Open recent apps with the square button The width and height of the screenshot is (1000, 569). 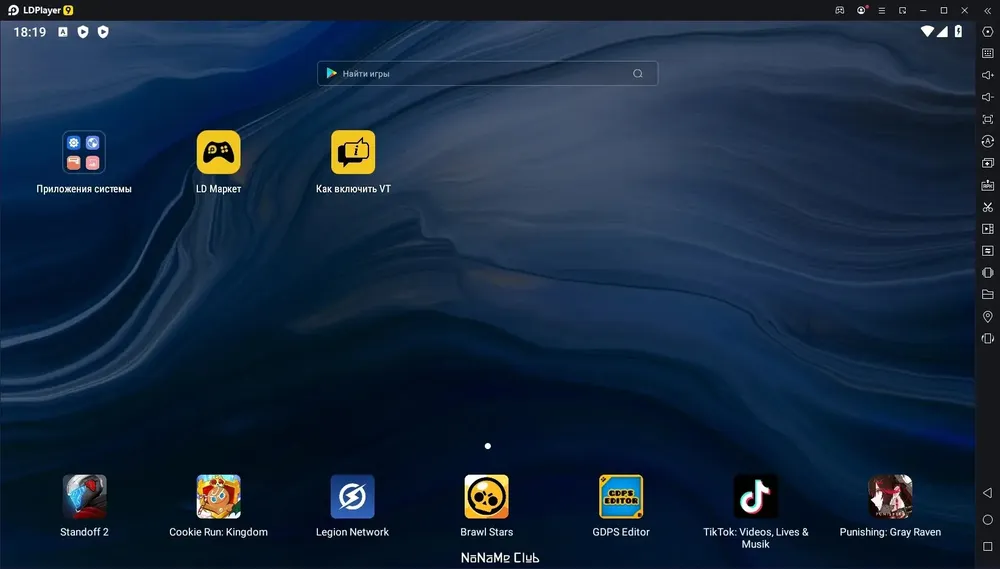coord(987,547)
